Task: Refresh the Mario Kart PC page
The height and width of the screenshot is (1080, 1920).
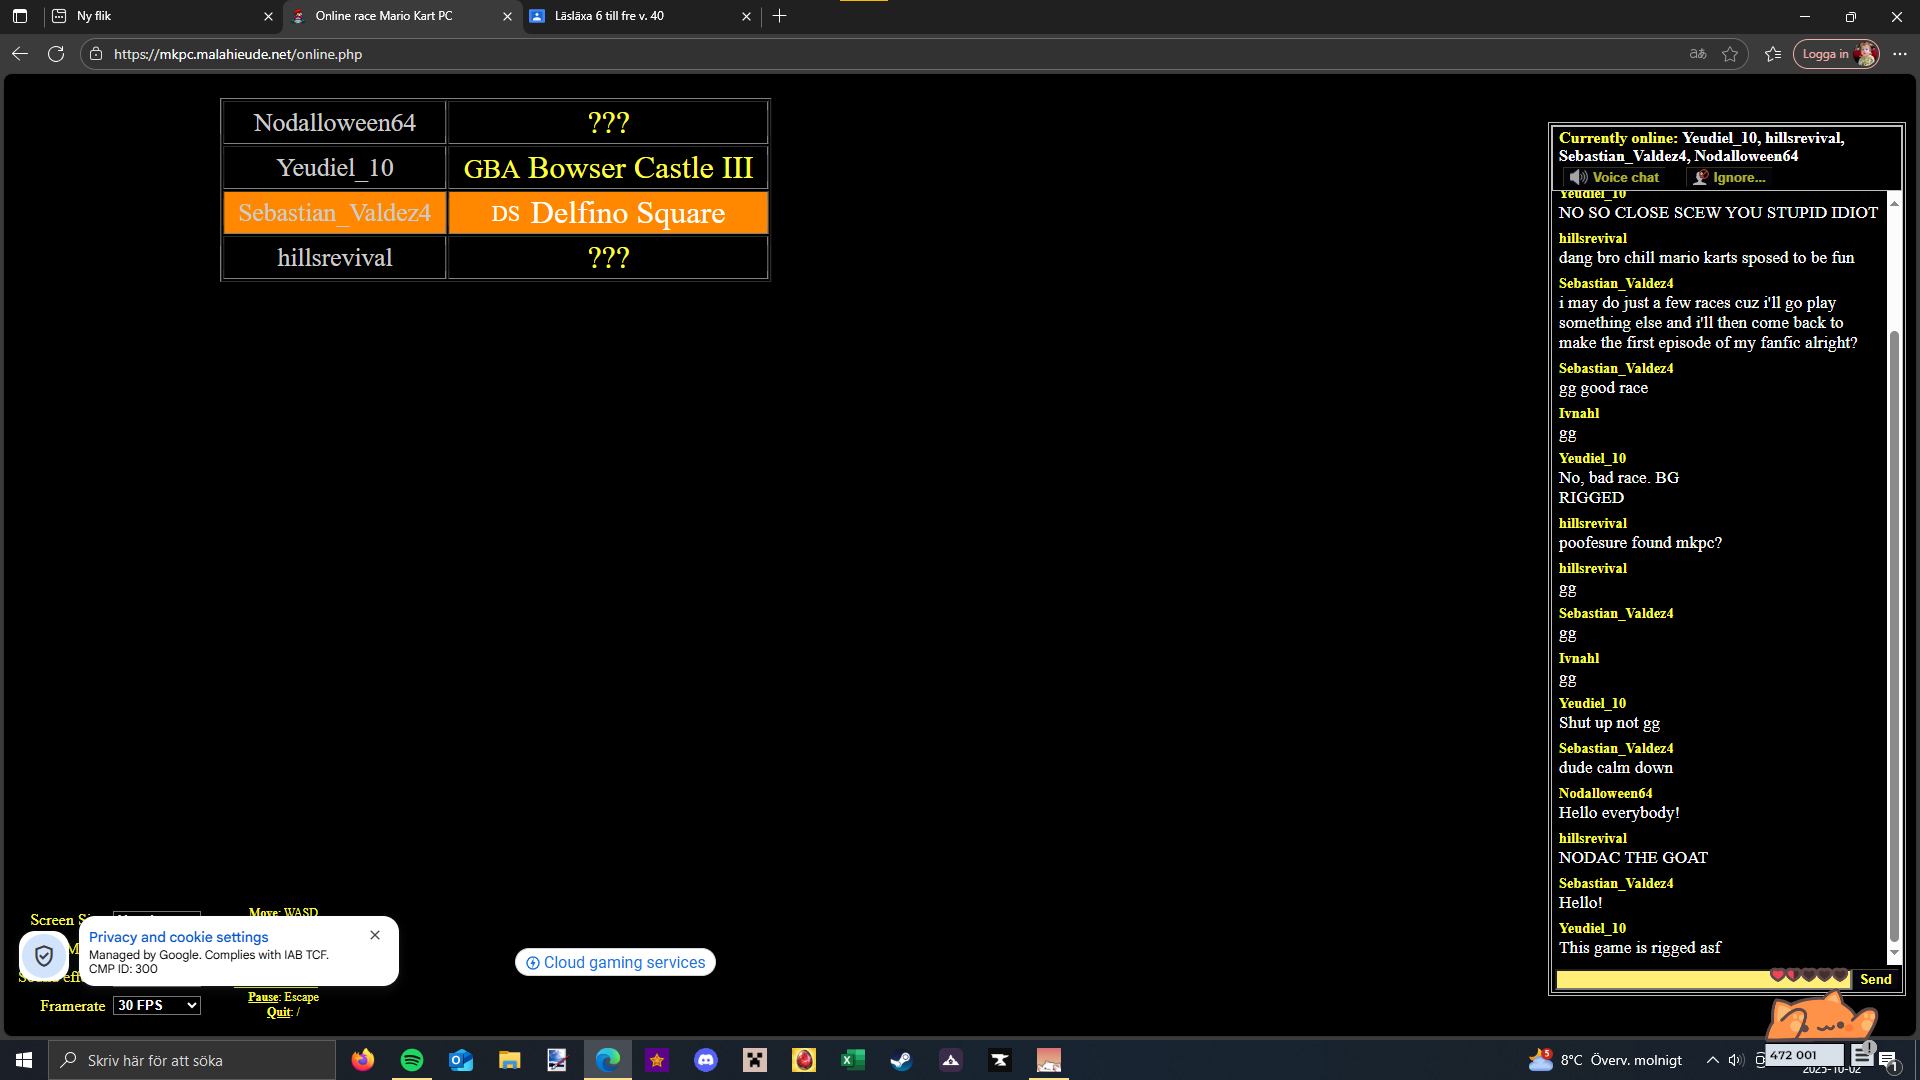Action: [x=56, y=54]
